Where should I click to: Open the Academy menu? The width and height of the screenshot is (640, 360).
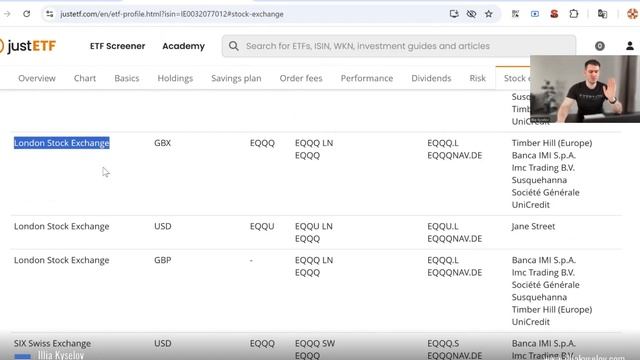click(184, 46)
